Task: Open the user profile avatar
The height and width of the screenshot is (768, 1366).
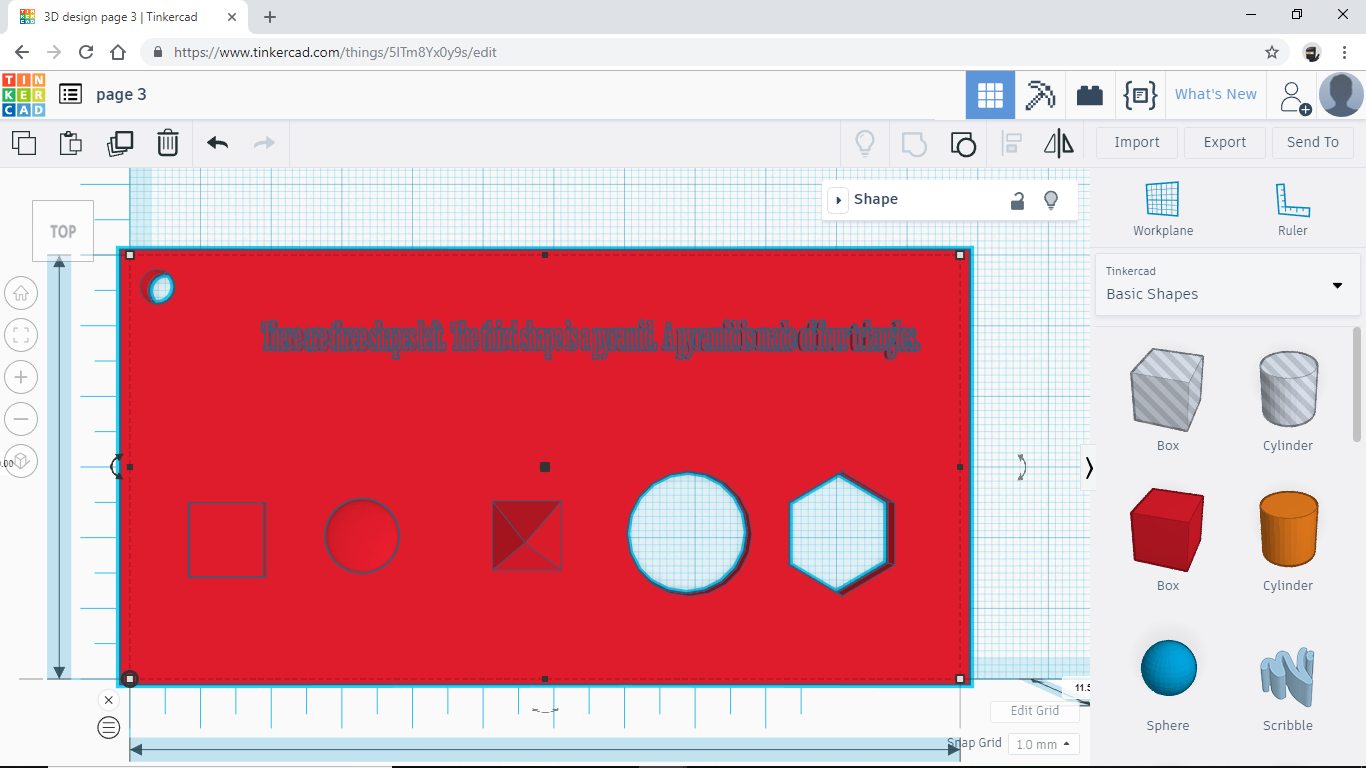Action: point(1341,95)
